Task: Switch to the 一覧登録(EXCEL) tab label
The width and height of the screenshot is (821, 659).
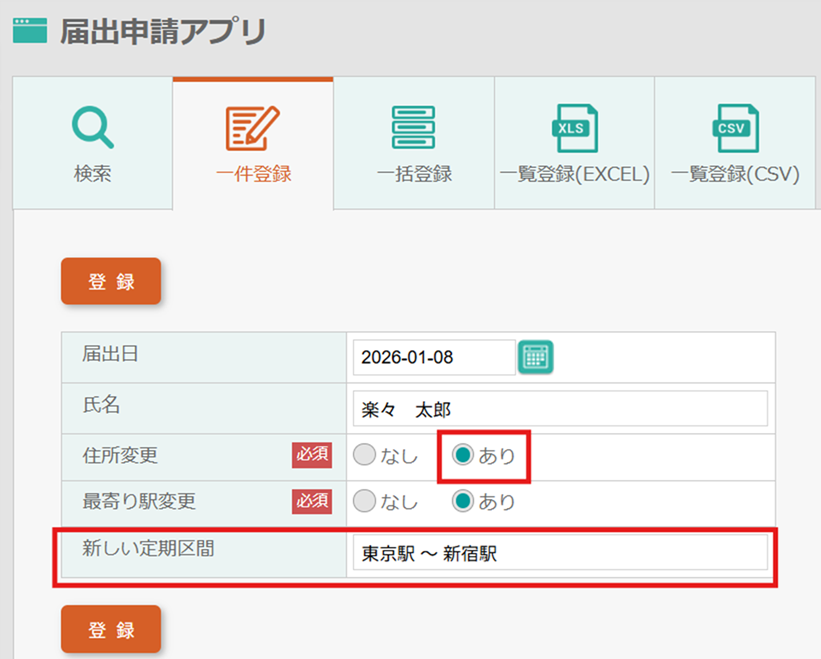Action: [574, 174]
